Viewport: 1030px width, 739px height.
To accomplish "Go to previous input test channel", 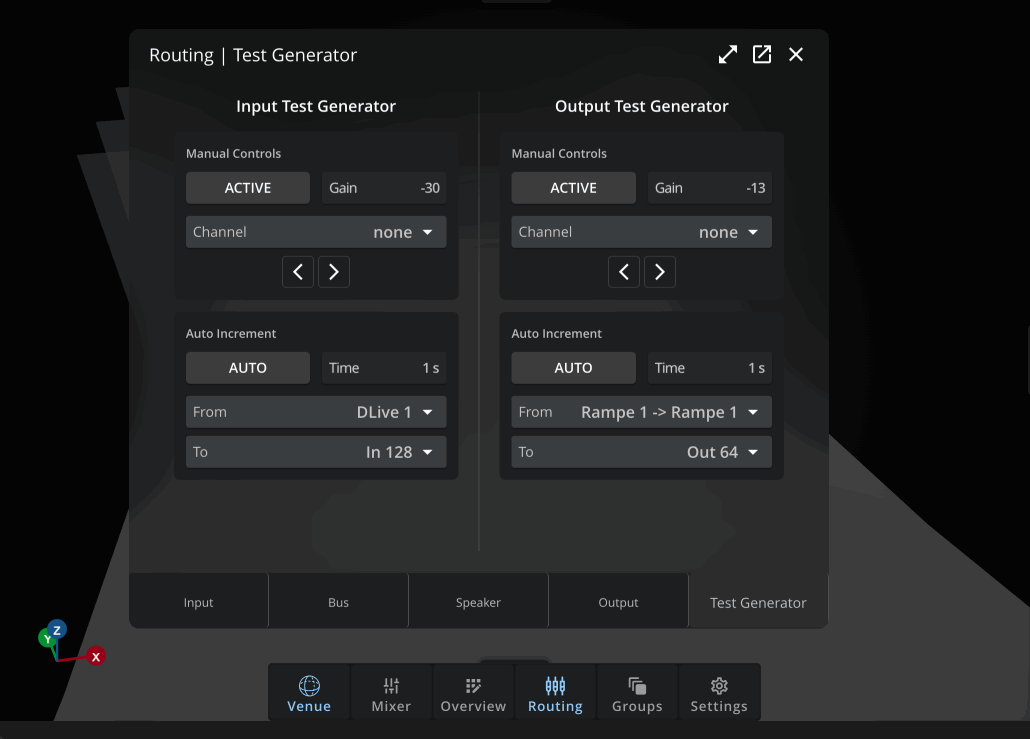I will pyautogui.click(x=298, y=272).
